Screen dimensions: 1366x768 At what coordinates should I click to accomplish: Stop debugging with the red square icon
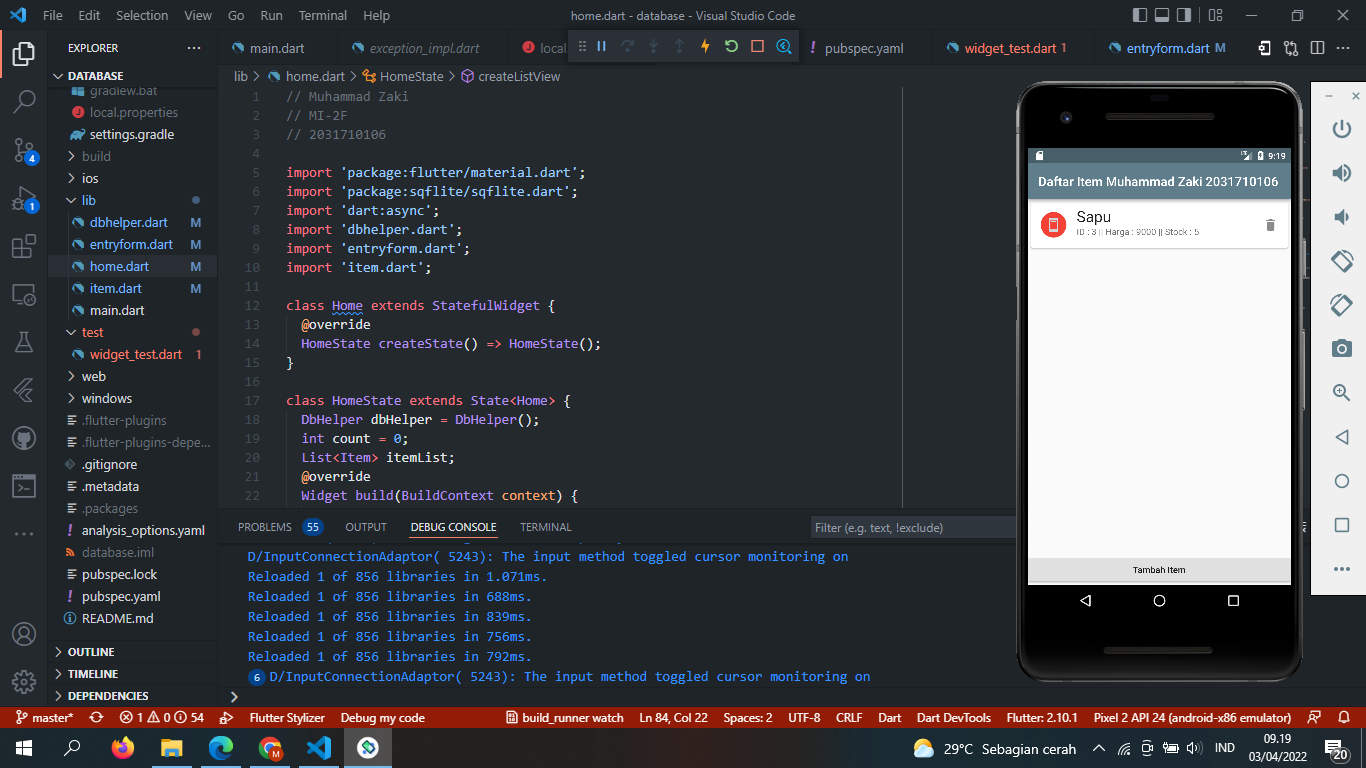[757, 46]
